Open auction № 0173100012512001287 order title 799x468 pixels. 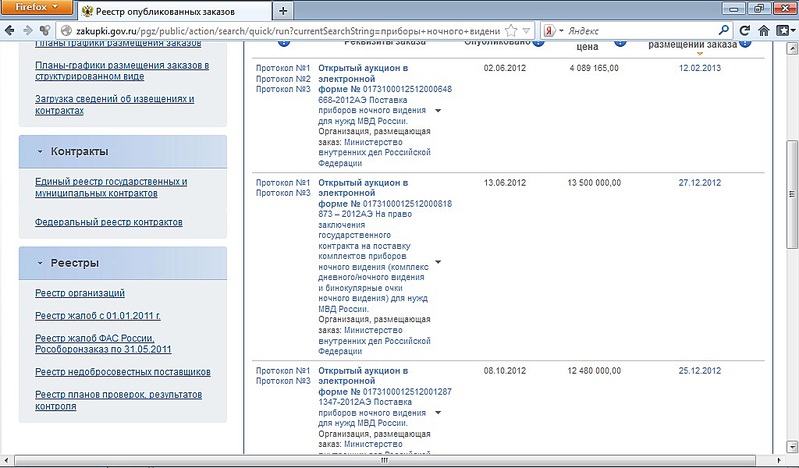click(x=385, y=381)
